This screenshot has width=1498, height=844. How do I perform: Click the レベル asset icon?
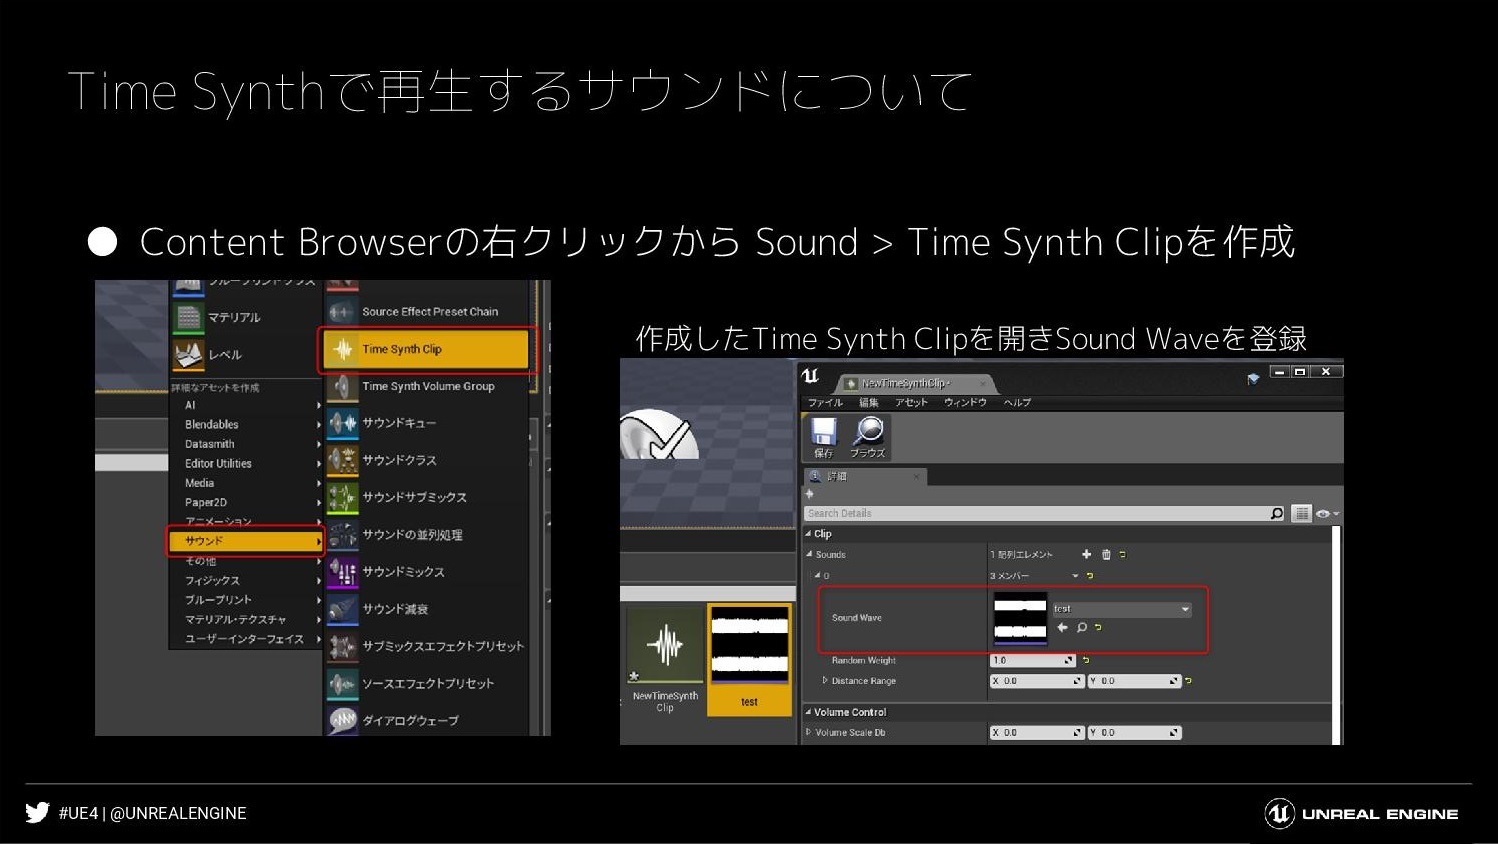click(188, 354)
